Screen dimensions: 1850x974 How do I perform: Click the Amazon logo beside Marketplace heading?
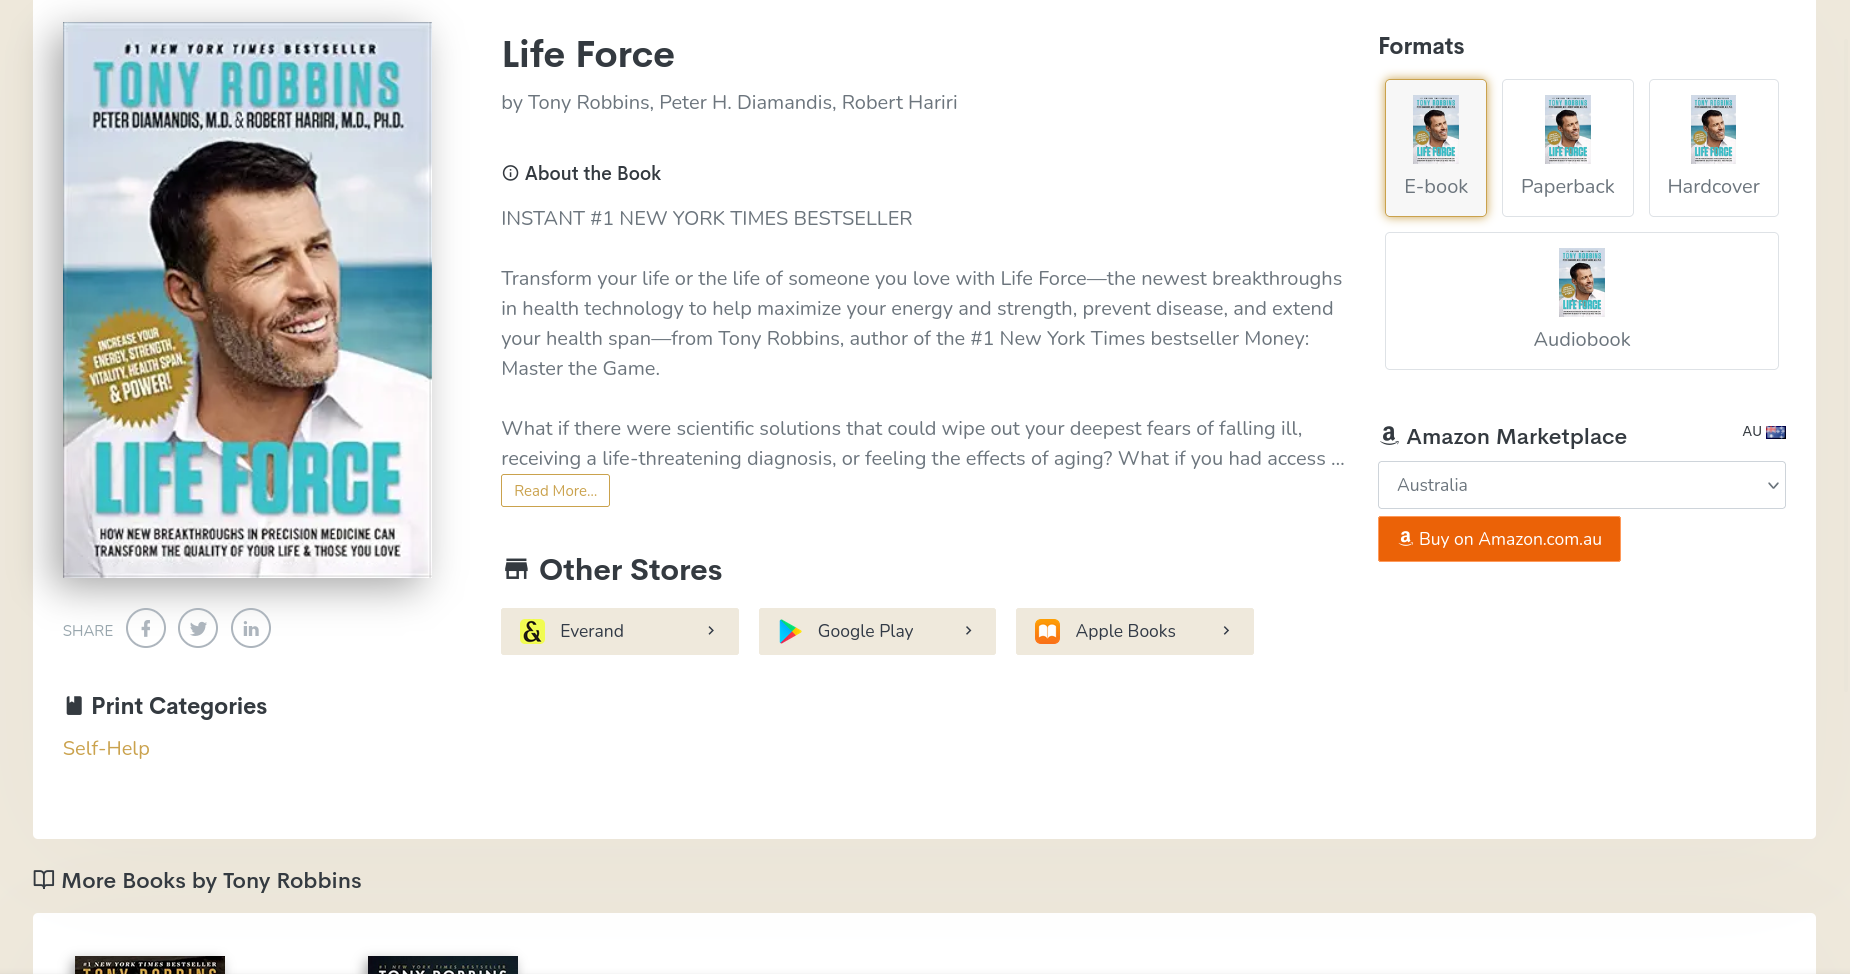(1389, 436)
